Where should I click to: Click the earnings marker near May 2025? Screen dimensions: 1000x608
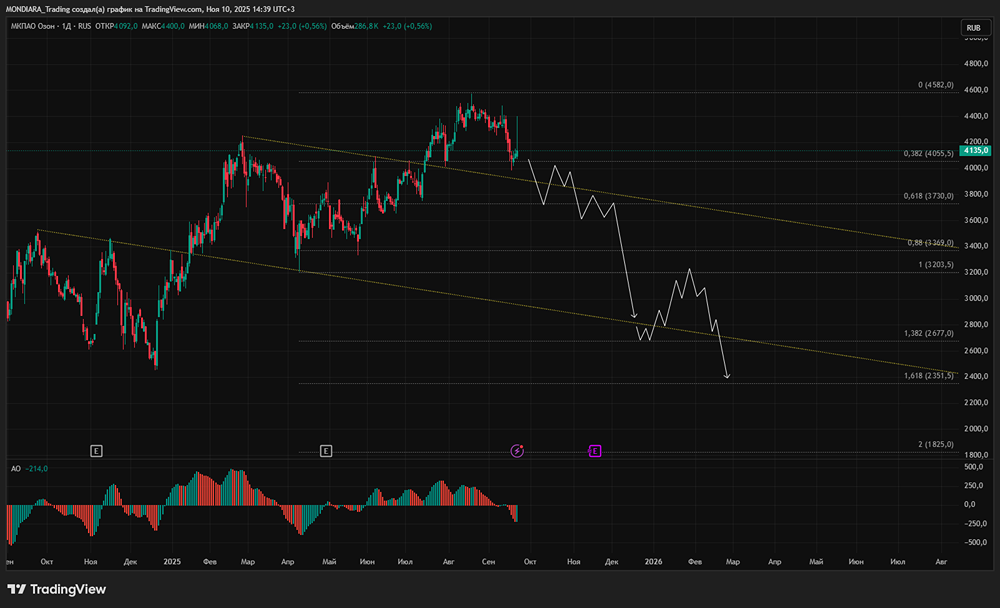326,451
